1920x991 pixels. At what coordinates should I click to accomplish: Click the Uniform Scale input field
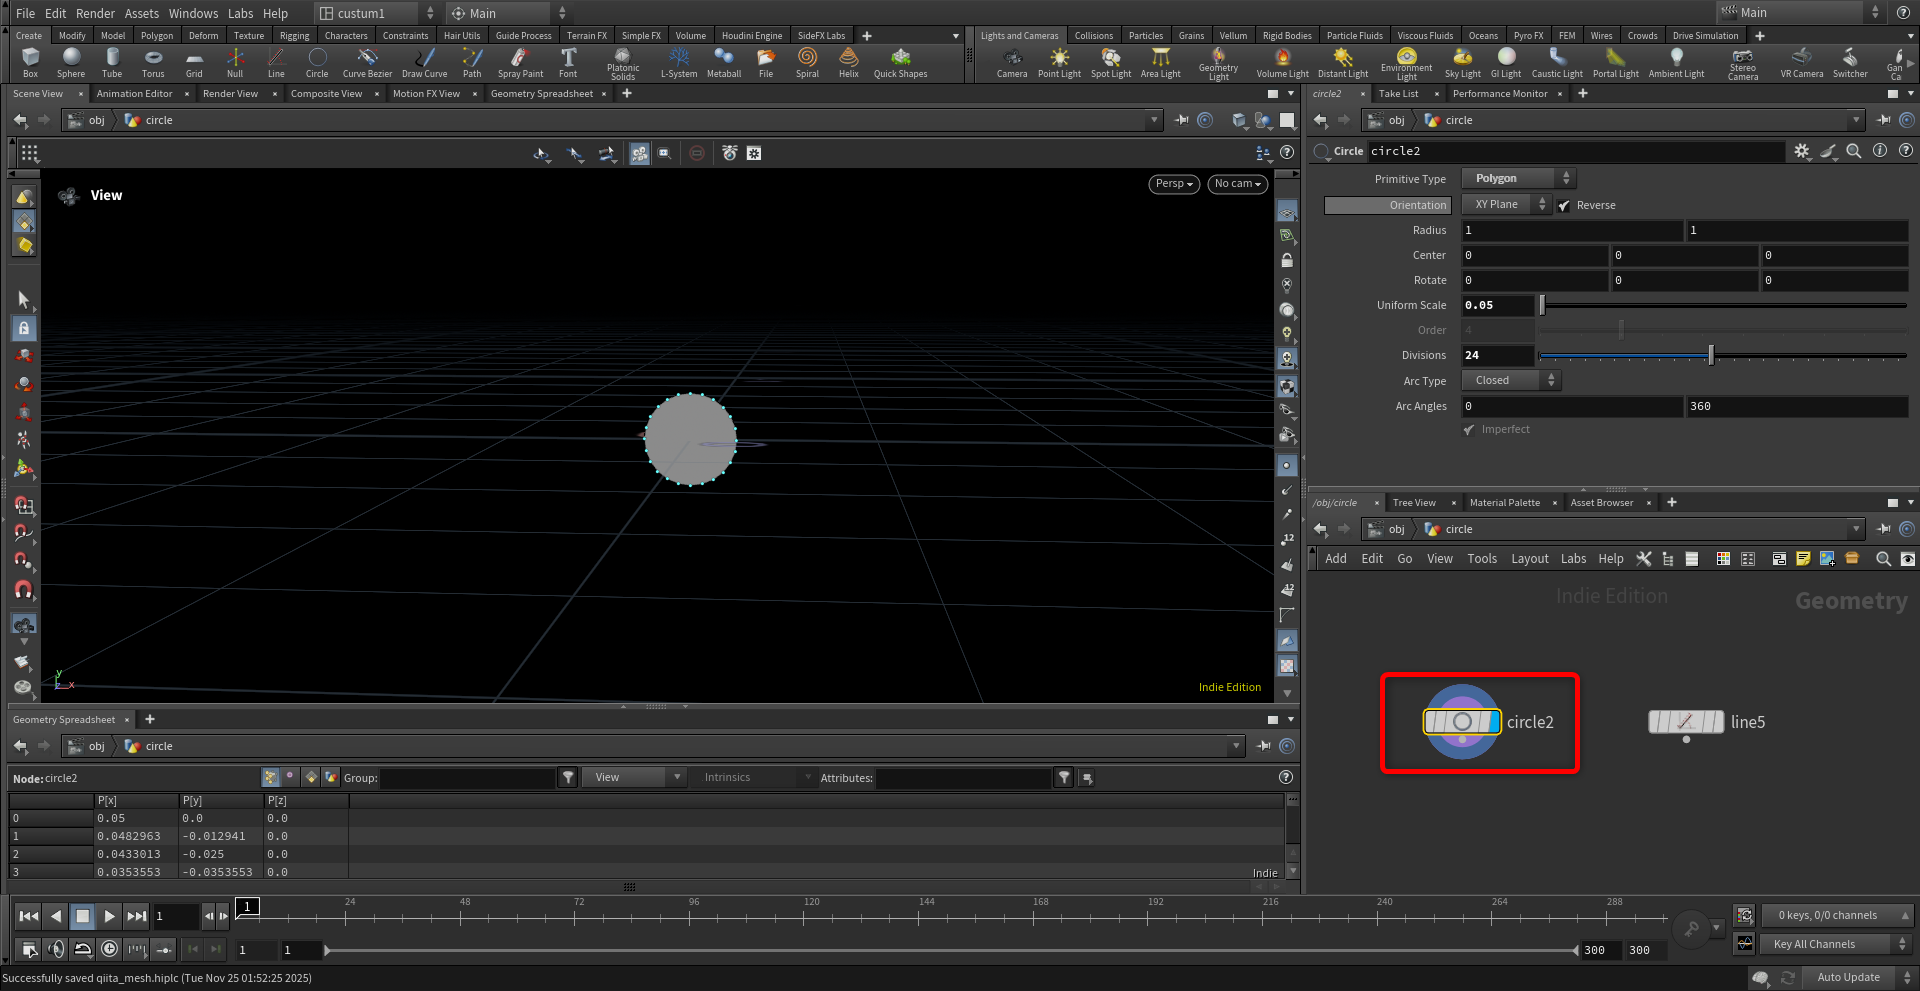tap(1497, 306)
